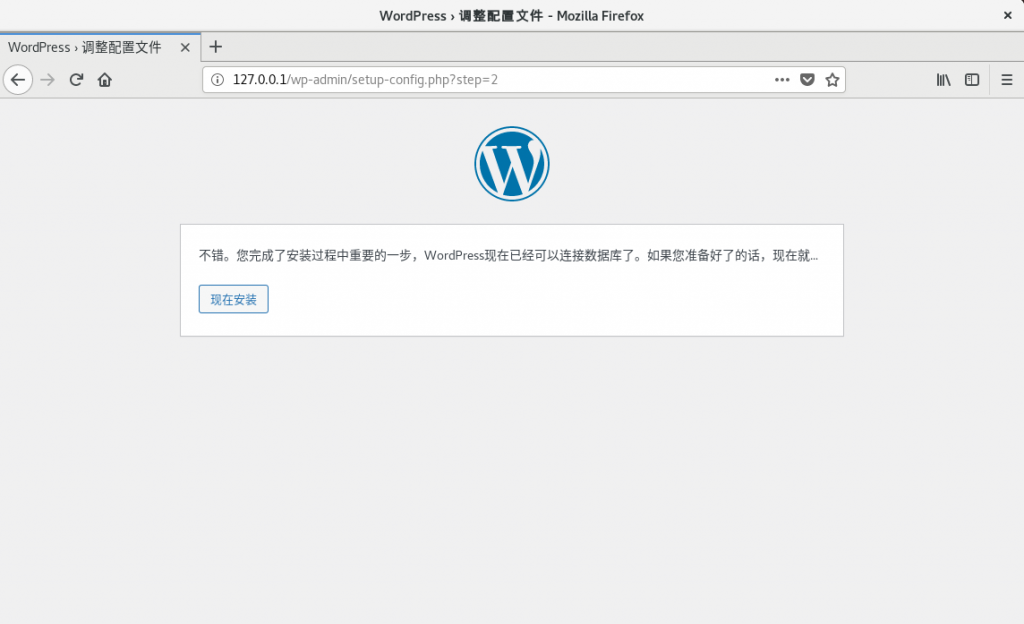Click the 现在安装 button
The width and height of the screenshot is (1024, 624).
click(x=233, y=299)
